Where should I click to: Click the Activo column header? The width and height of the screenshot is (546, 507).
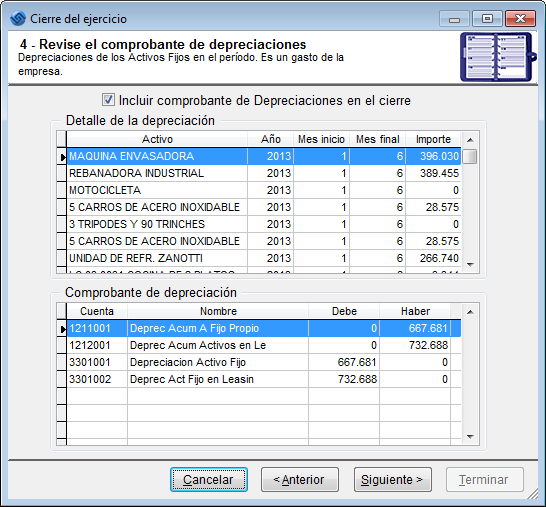click(157, 139)
